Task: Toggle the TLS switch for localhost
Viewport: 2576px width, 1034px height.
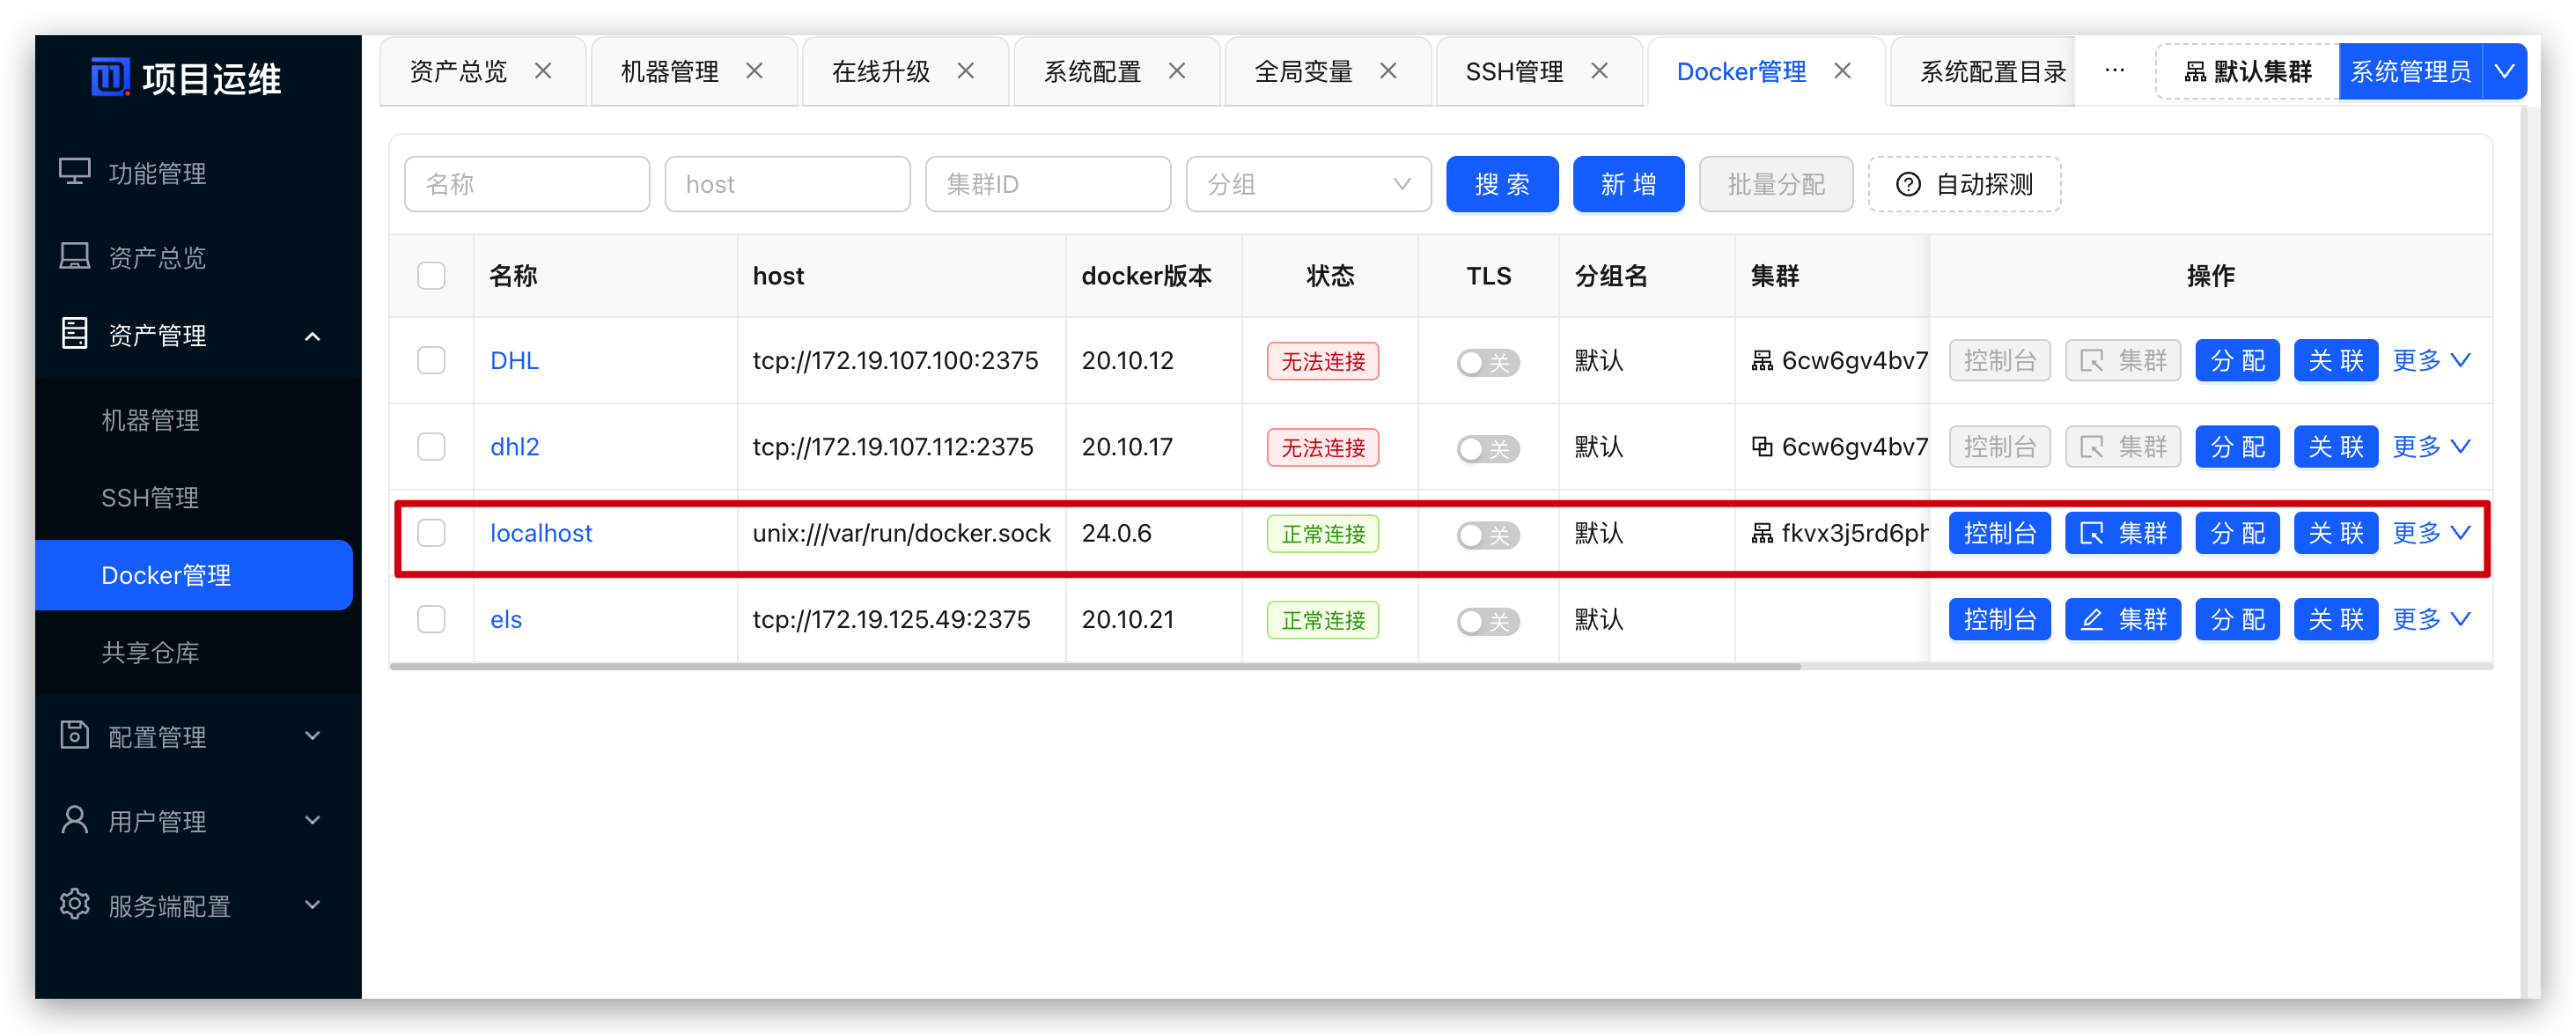Action: [1487, 535]
